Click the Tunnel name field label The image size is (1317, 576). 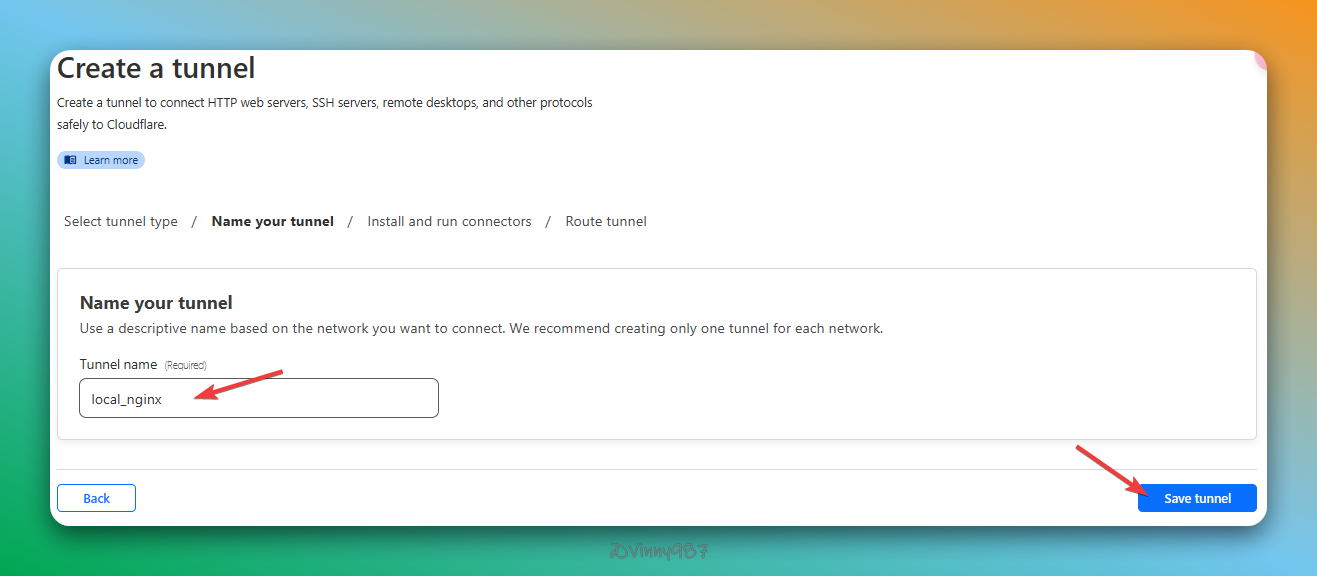point(119,364)
